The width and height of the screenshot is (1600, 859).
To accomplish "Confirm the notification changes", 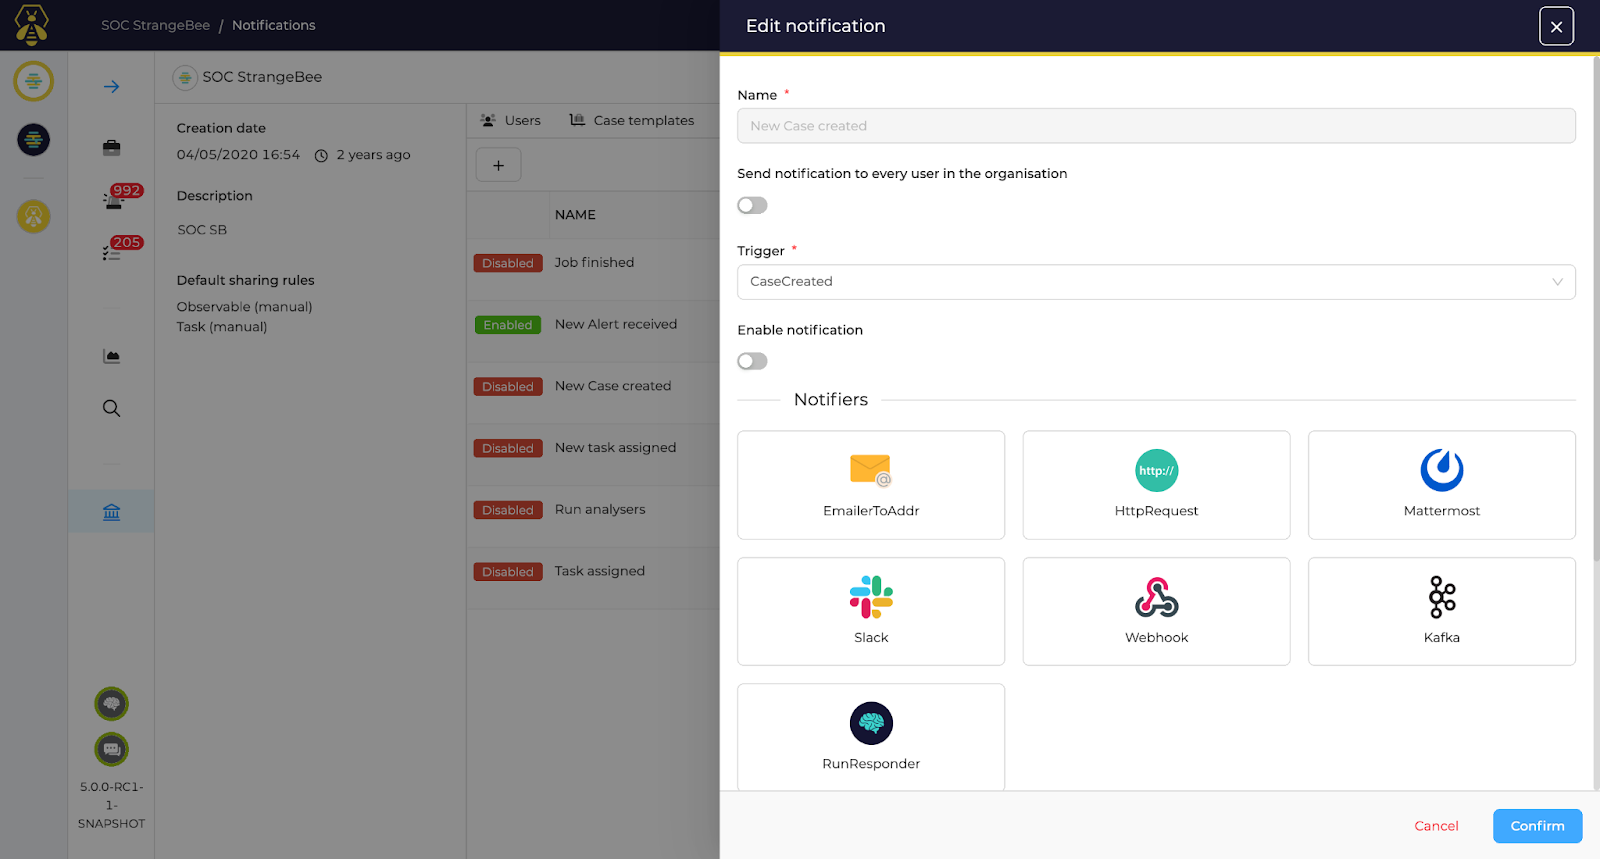I will click(x=1537, y=826).
